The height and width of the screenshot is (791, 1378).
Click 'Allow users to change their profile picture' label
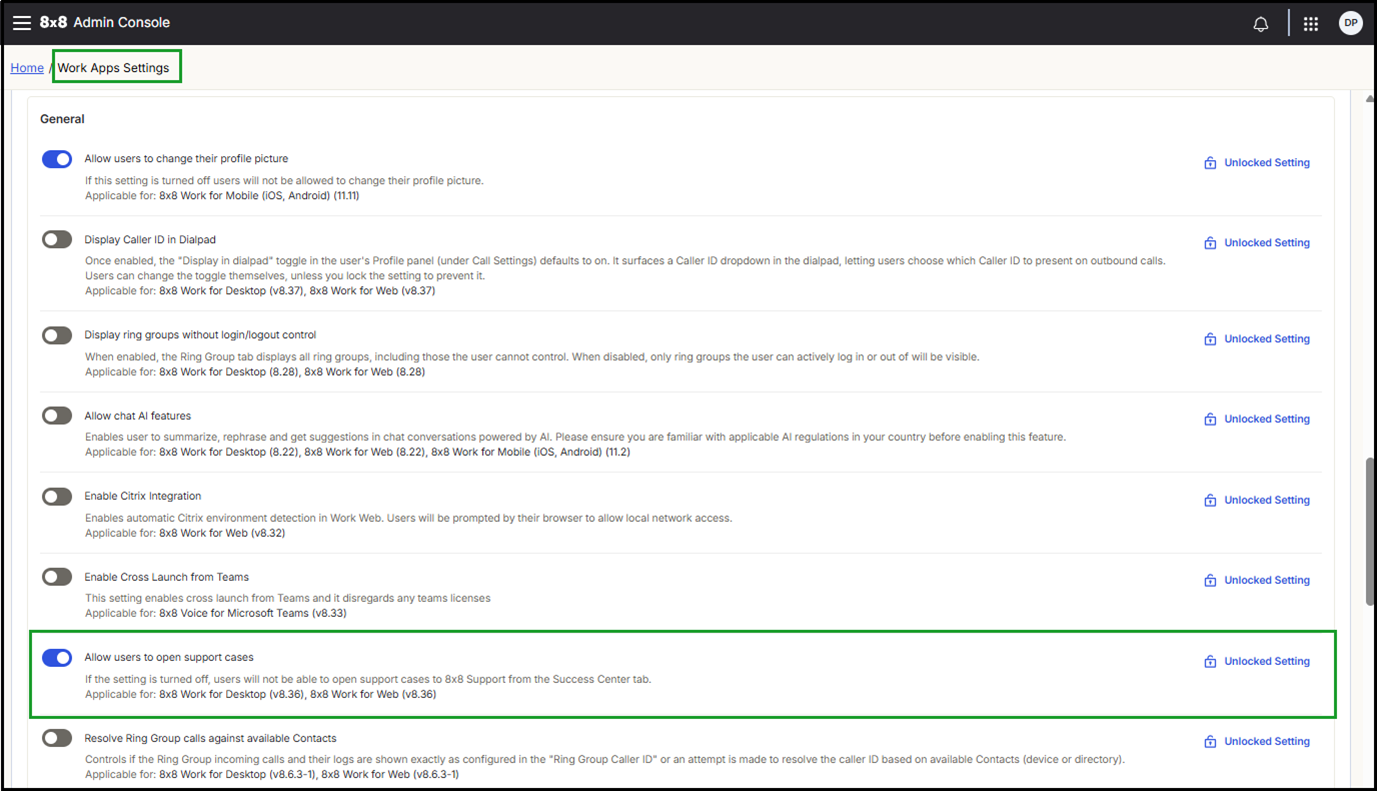pyautogui.click(x=186, y=159)
